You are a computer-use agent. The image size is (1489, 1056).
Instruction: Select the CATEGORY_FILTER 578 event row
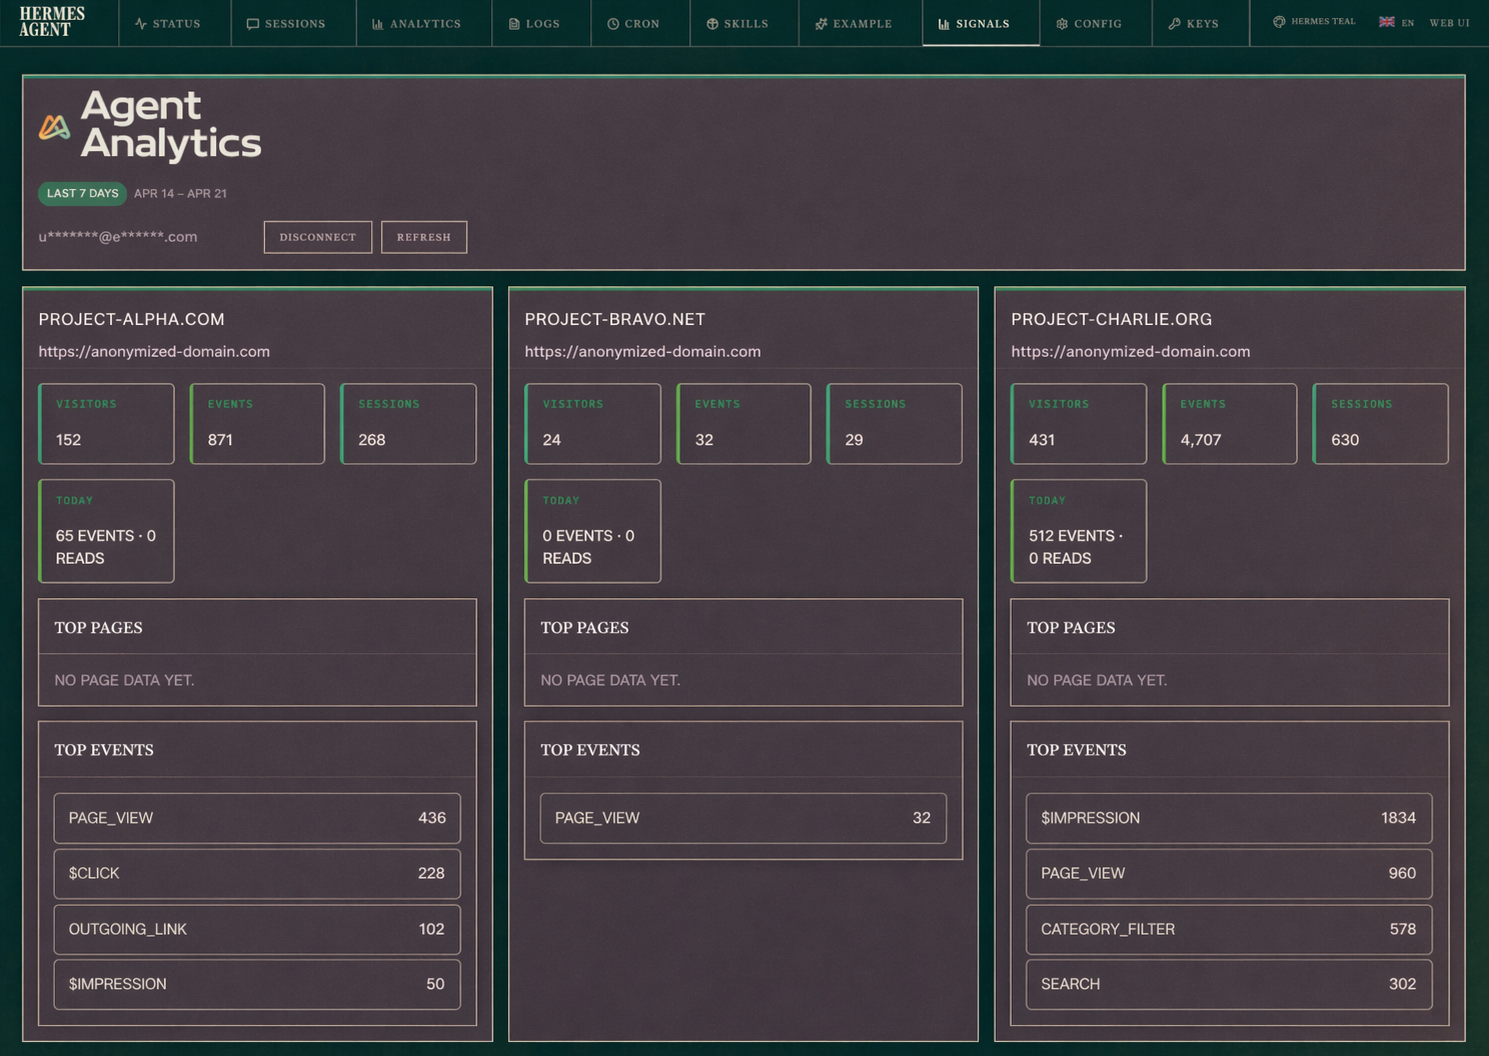pyautogui.click(x=1229, y=929)
